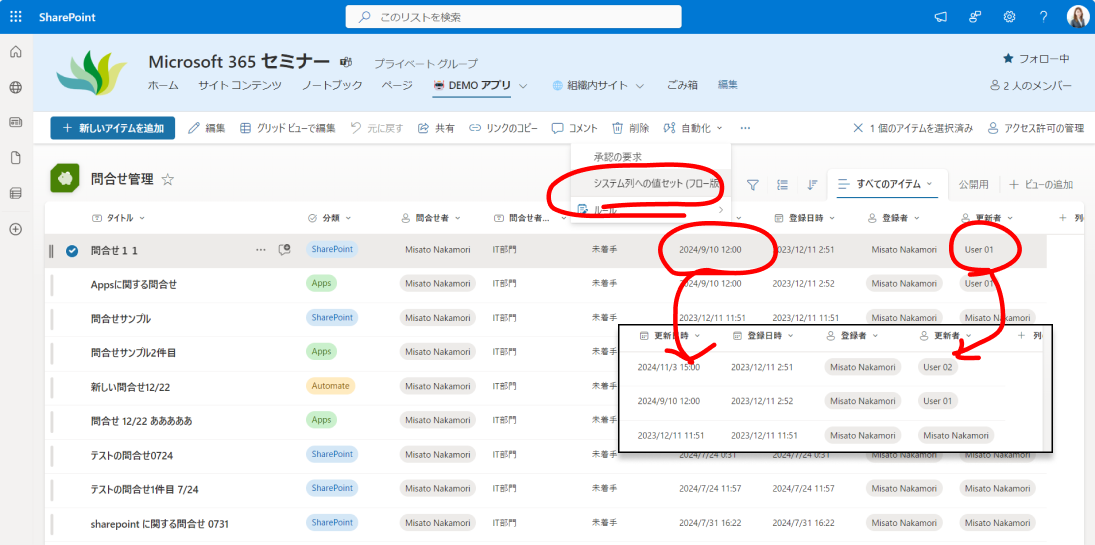Click 編集 in the command bar

(207, 129)
